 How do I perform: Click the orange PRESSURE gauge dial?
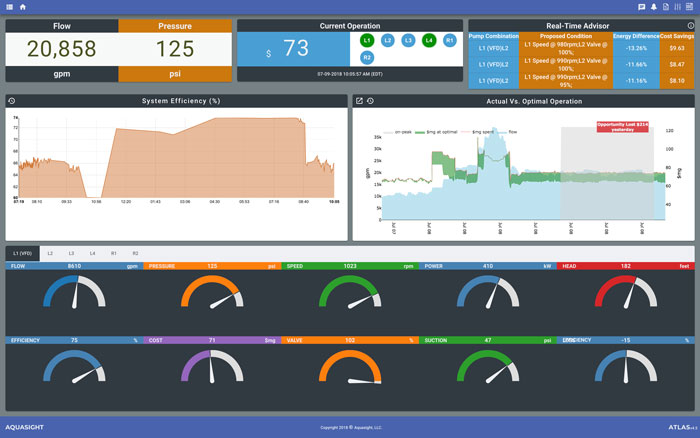pos(212,292)
